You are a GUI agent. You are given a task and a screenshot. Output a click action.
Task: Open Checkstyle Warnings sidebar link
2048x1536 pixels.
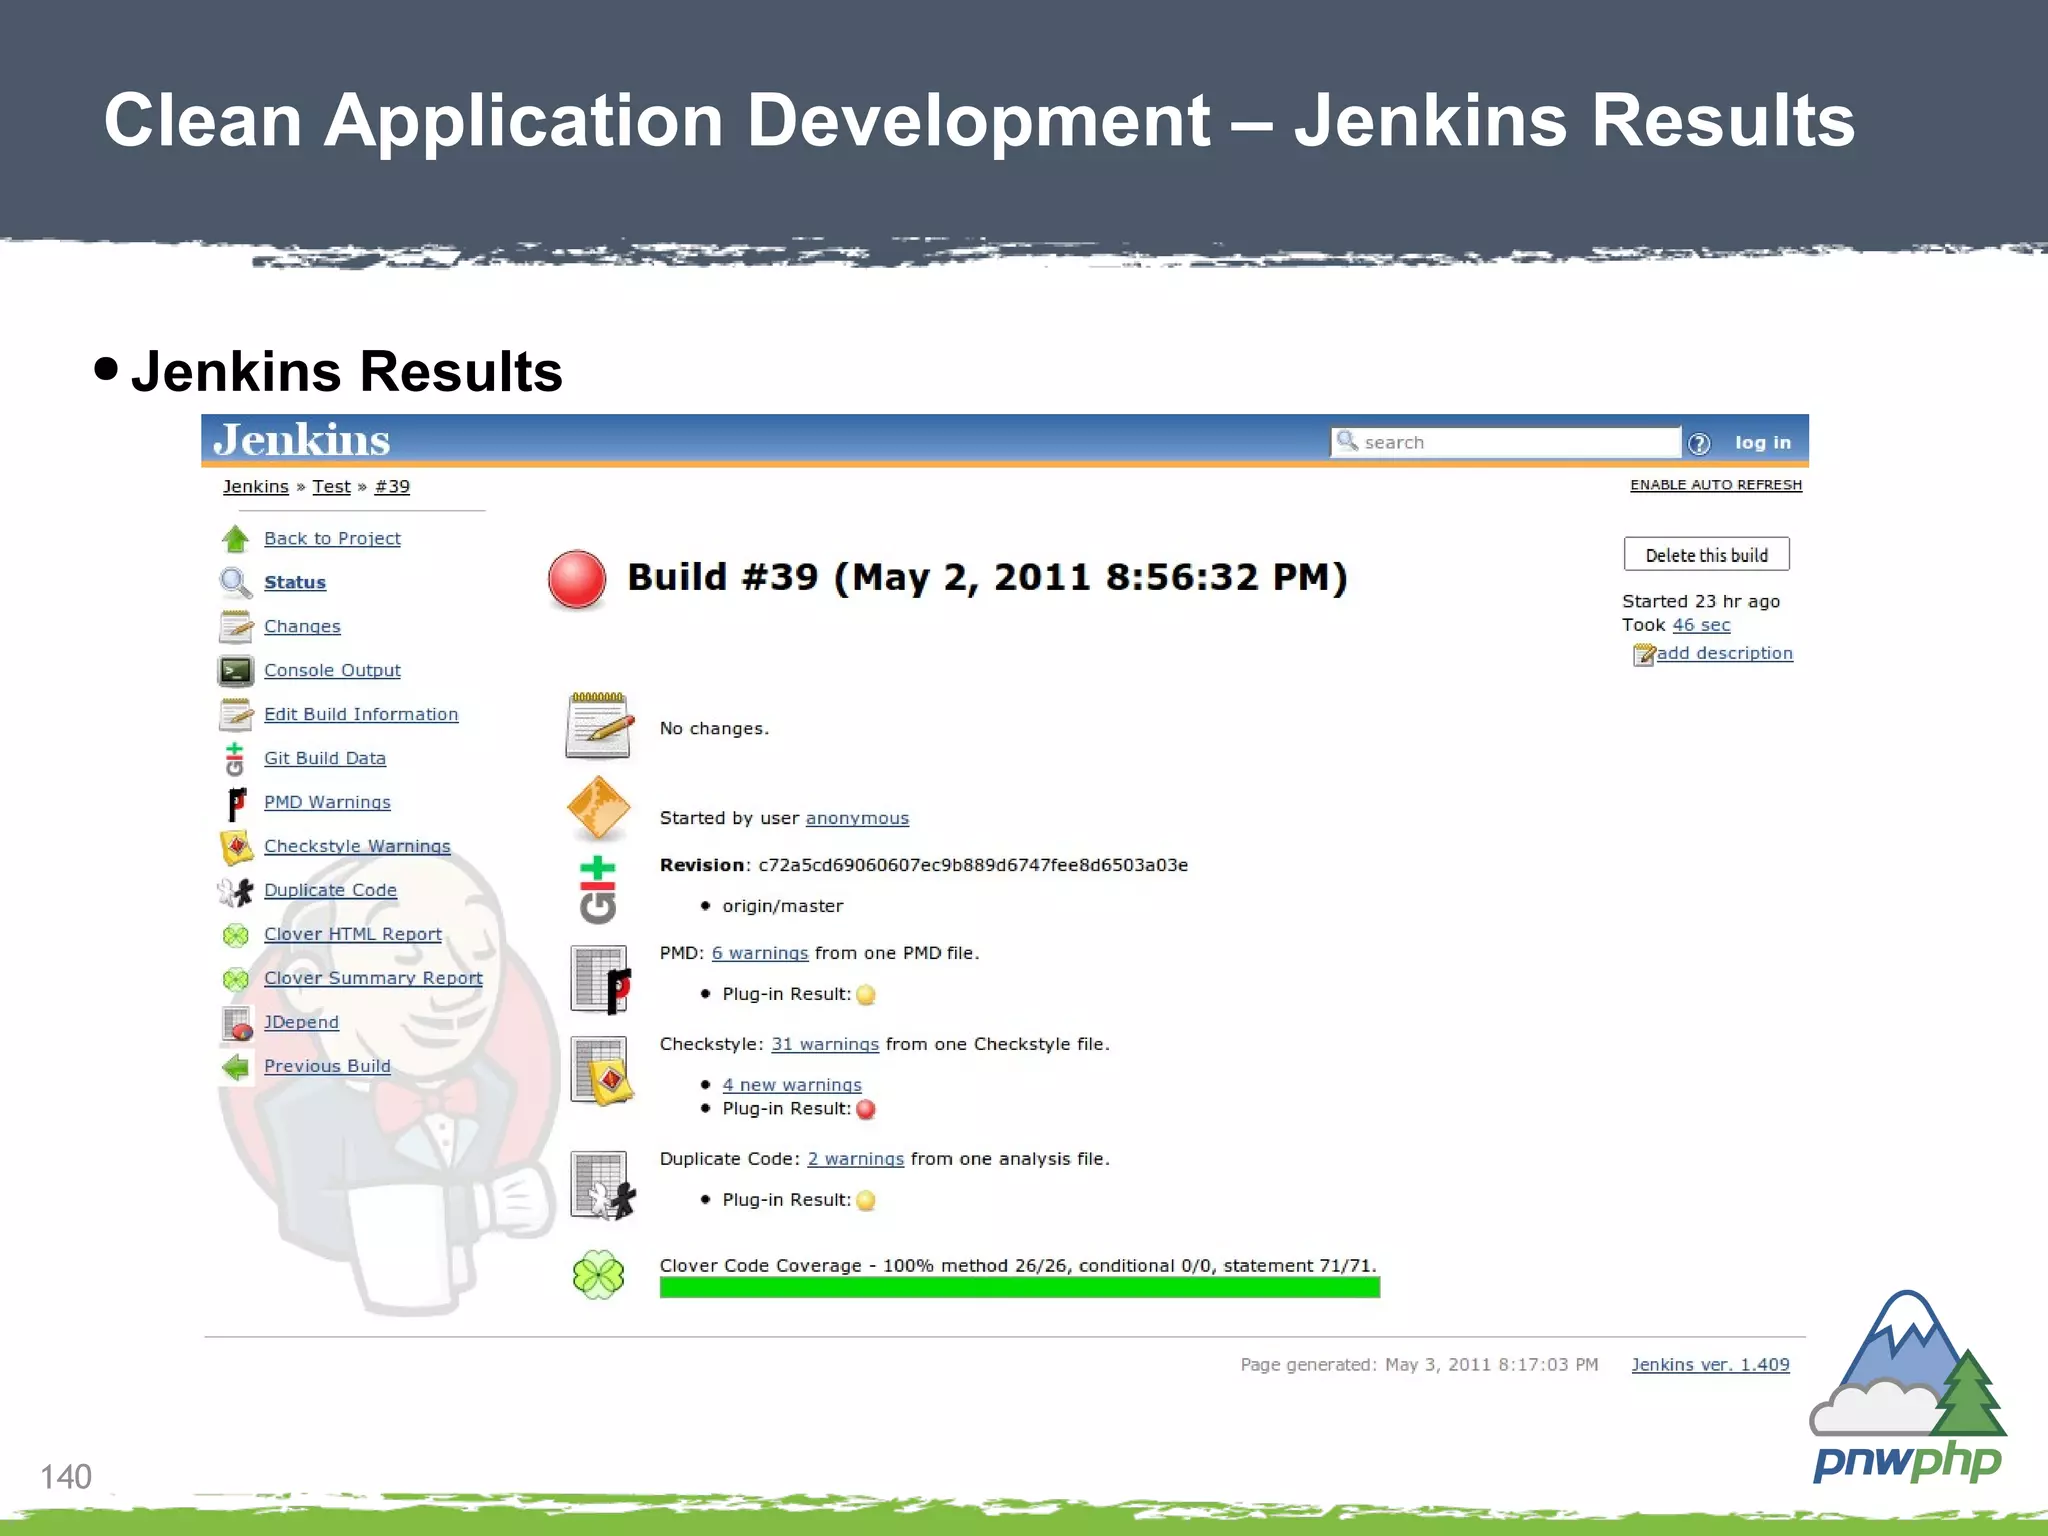357,846
